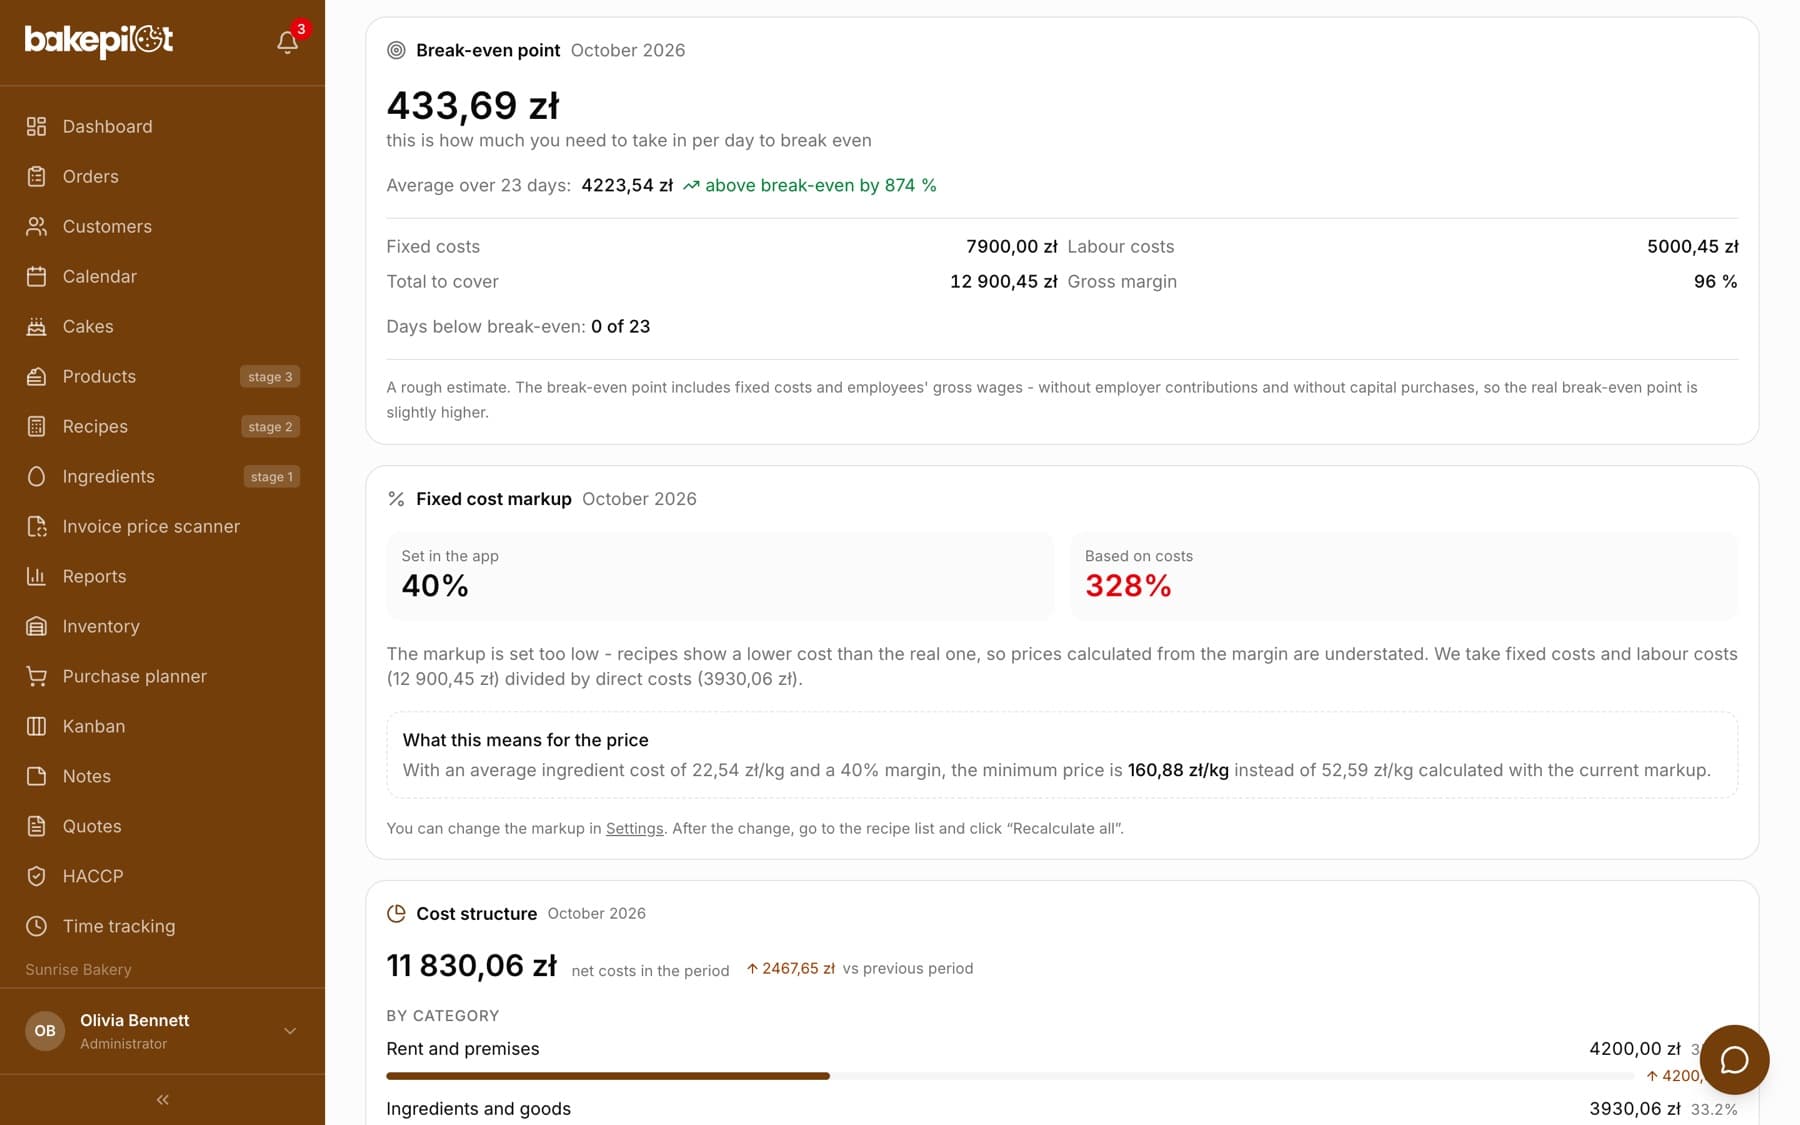
Task: Click the stage 1 badge on Ingredients
Action: (271, 477)
